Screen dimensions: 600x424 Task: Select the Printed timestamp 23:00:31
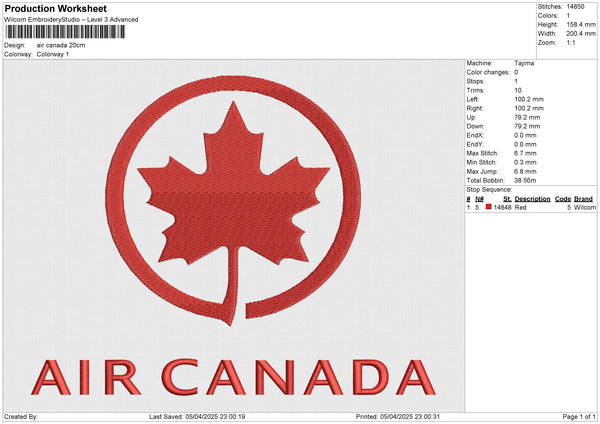(x=427, y=417)
